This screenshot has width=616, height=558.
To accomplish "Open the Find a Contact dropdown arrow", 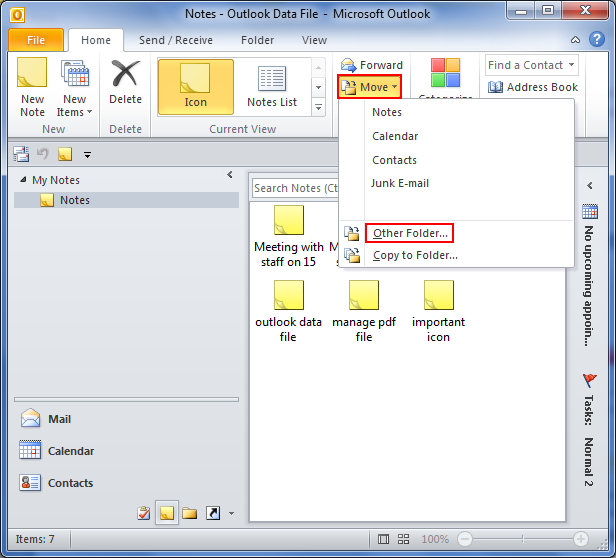I will (572, 65).
